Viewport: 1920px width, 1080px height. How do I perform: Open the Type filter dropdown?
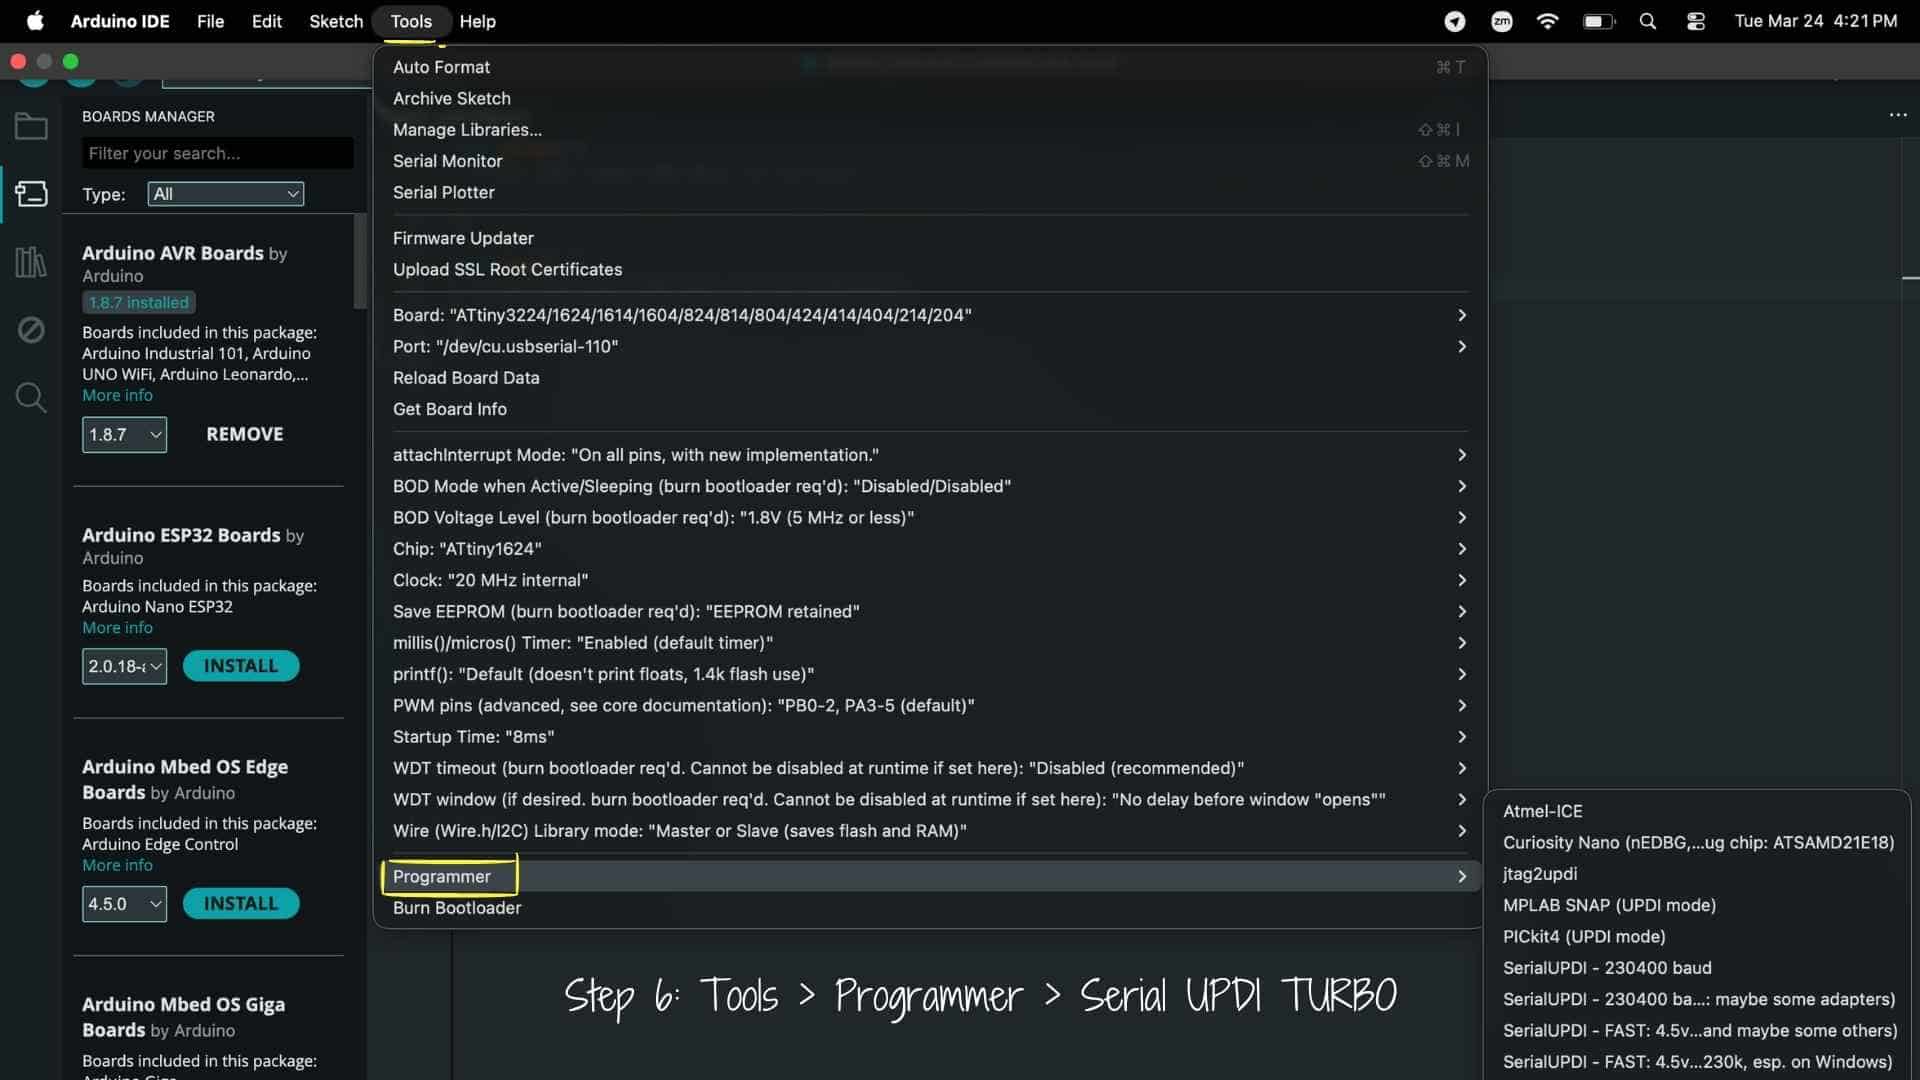pos(225,194)
